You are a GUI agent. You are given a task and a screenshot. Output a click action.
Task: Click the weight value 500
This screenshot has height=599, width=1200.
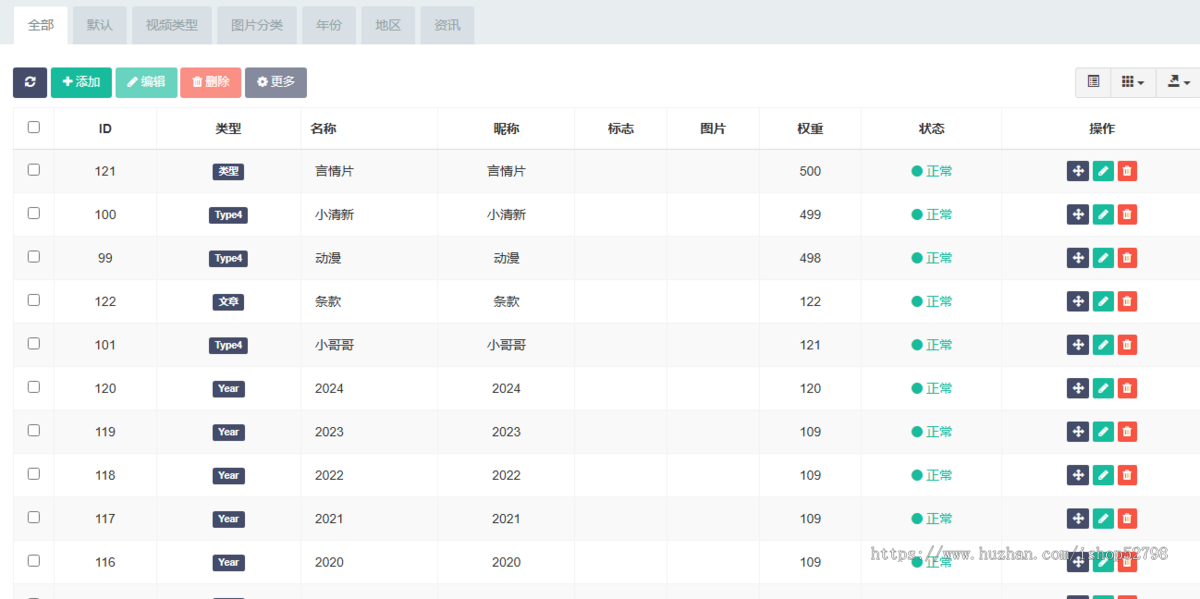810,171
